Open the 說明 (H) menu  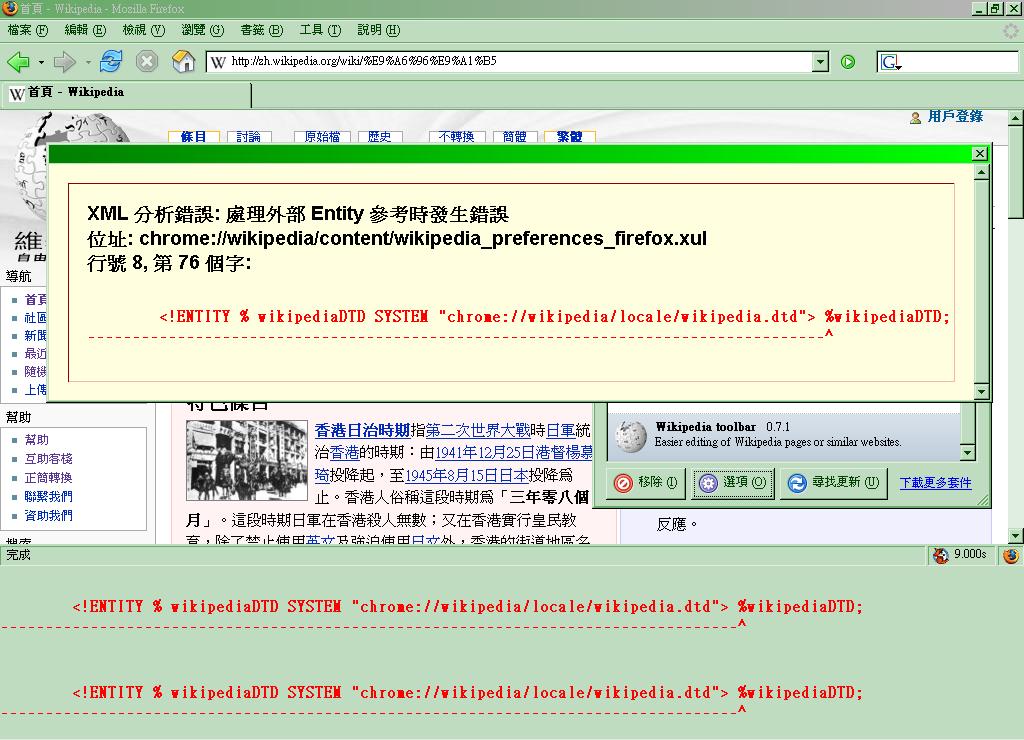[x=379, y=30]
